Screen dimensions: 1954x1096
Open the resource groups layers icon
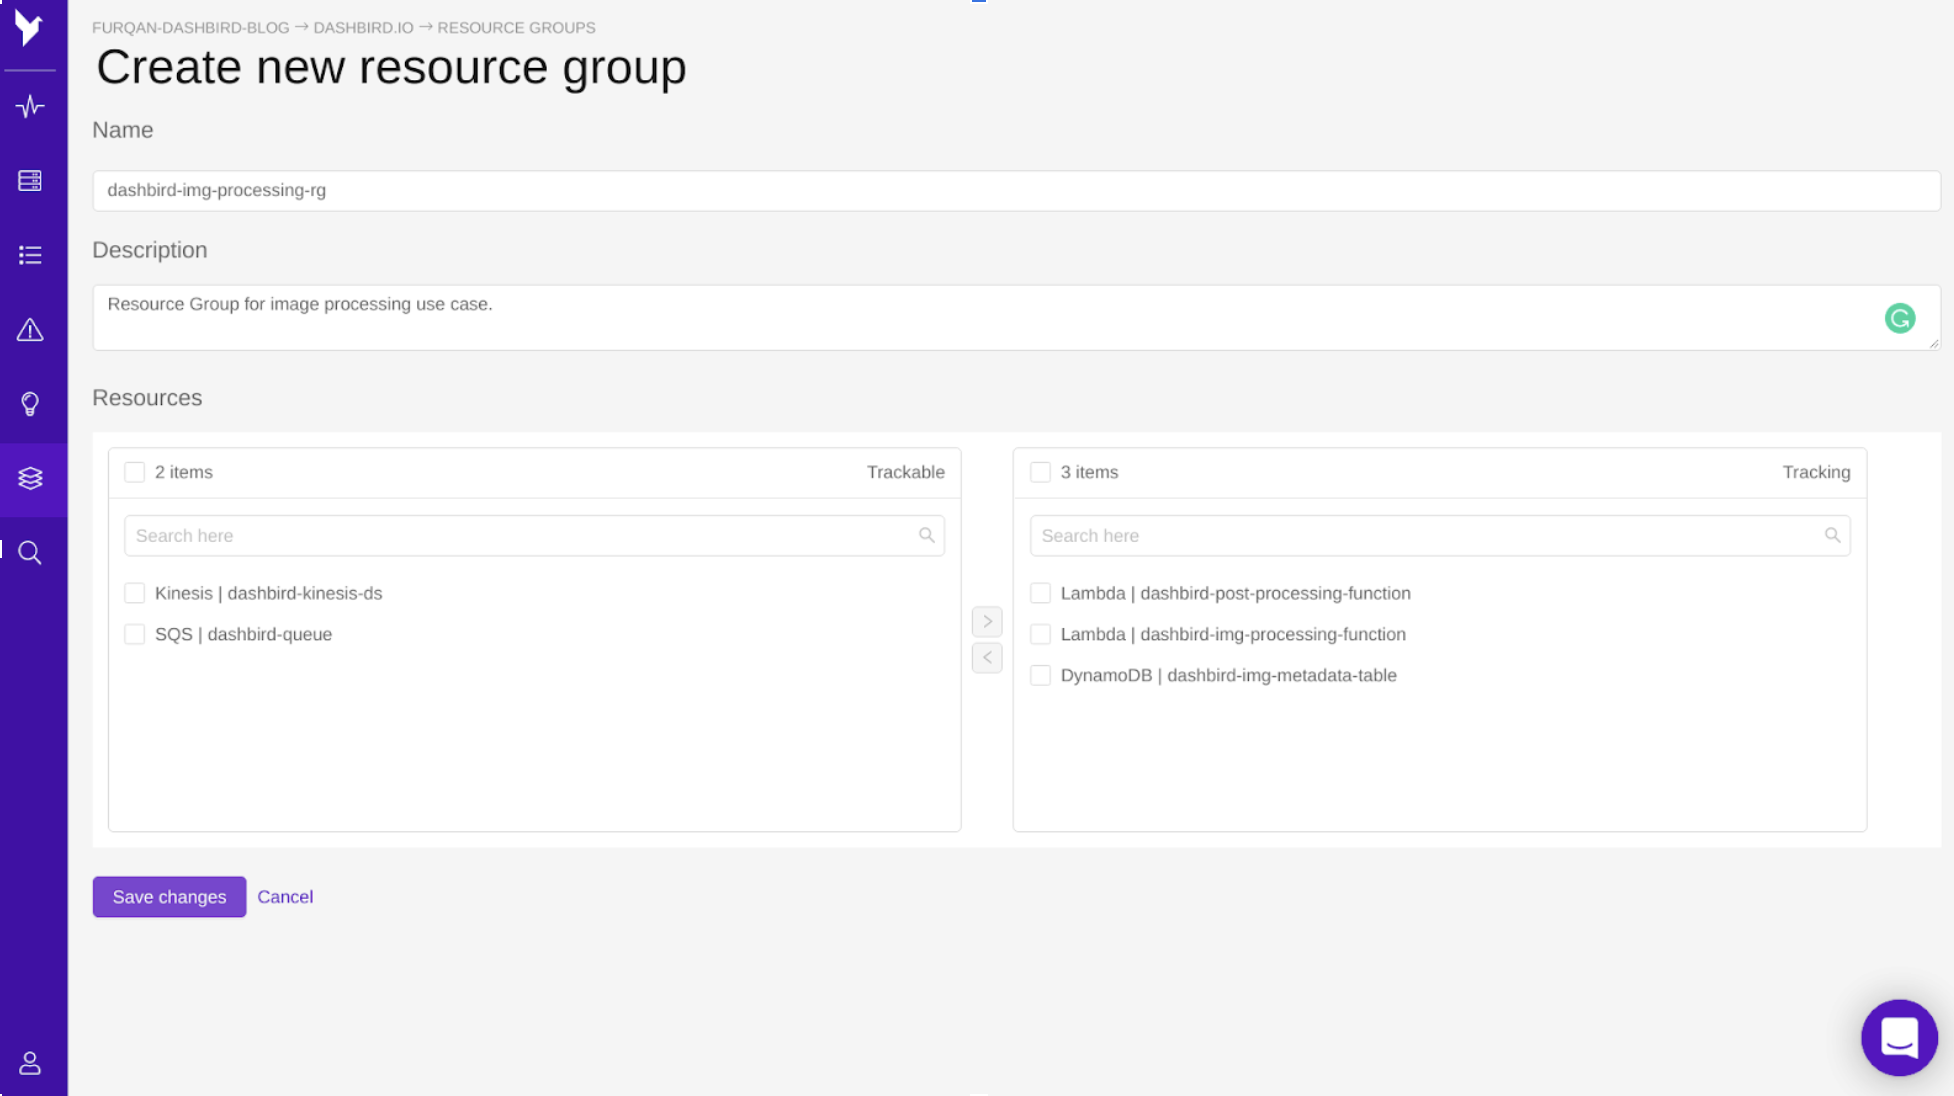tap(30, 478)
